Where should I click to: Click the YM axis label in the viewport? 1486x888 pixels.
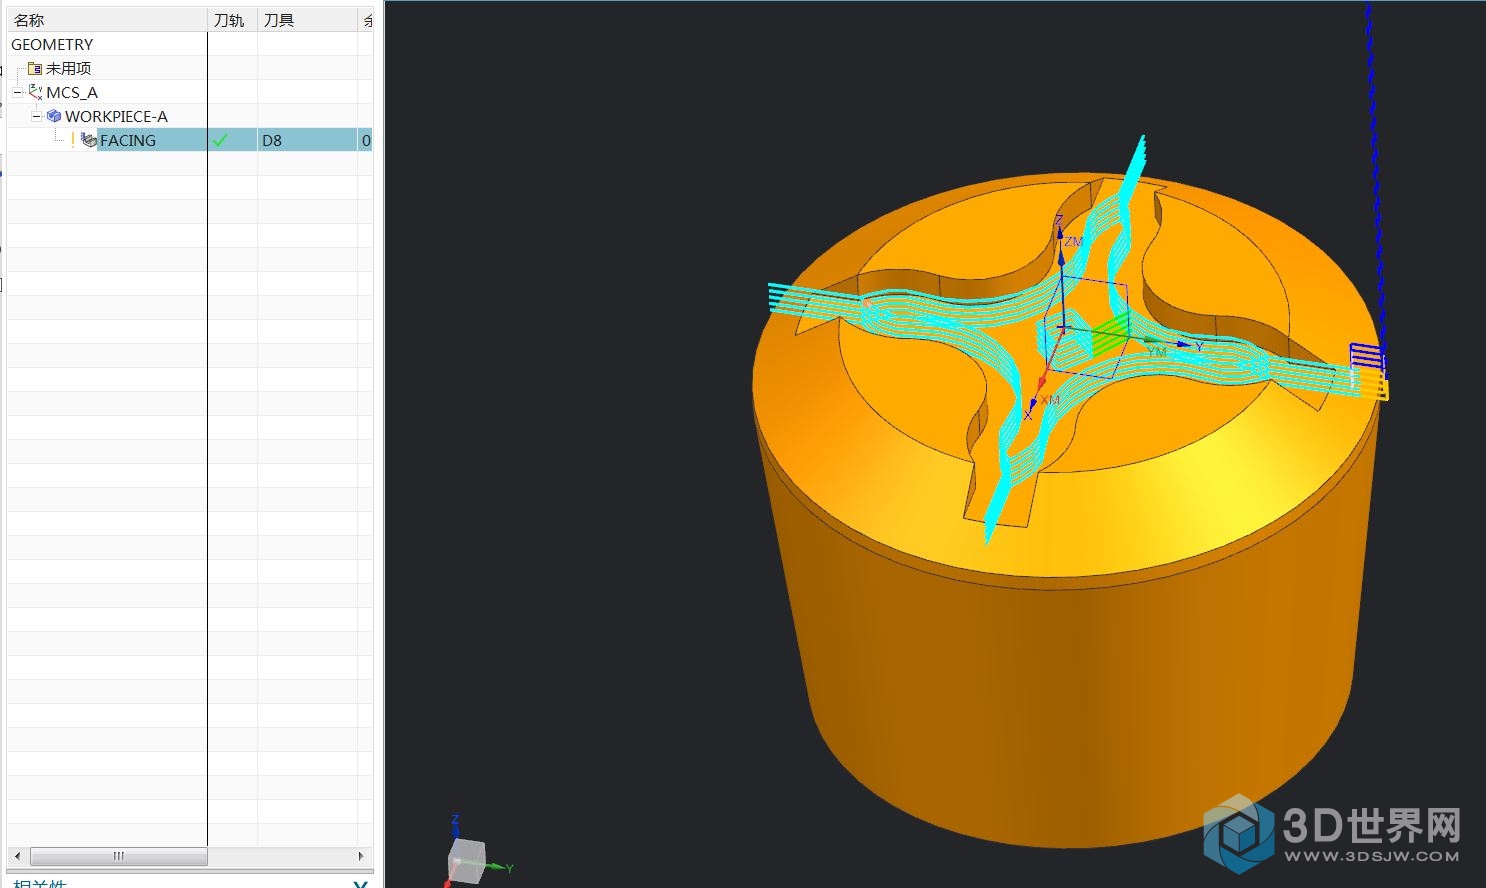[x=1157, y=352]
